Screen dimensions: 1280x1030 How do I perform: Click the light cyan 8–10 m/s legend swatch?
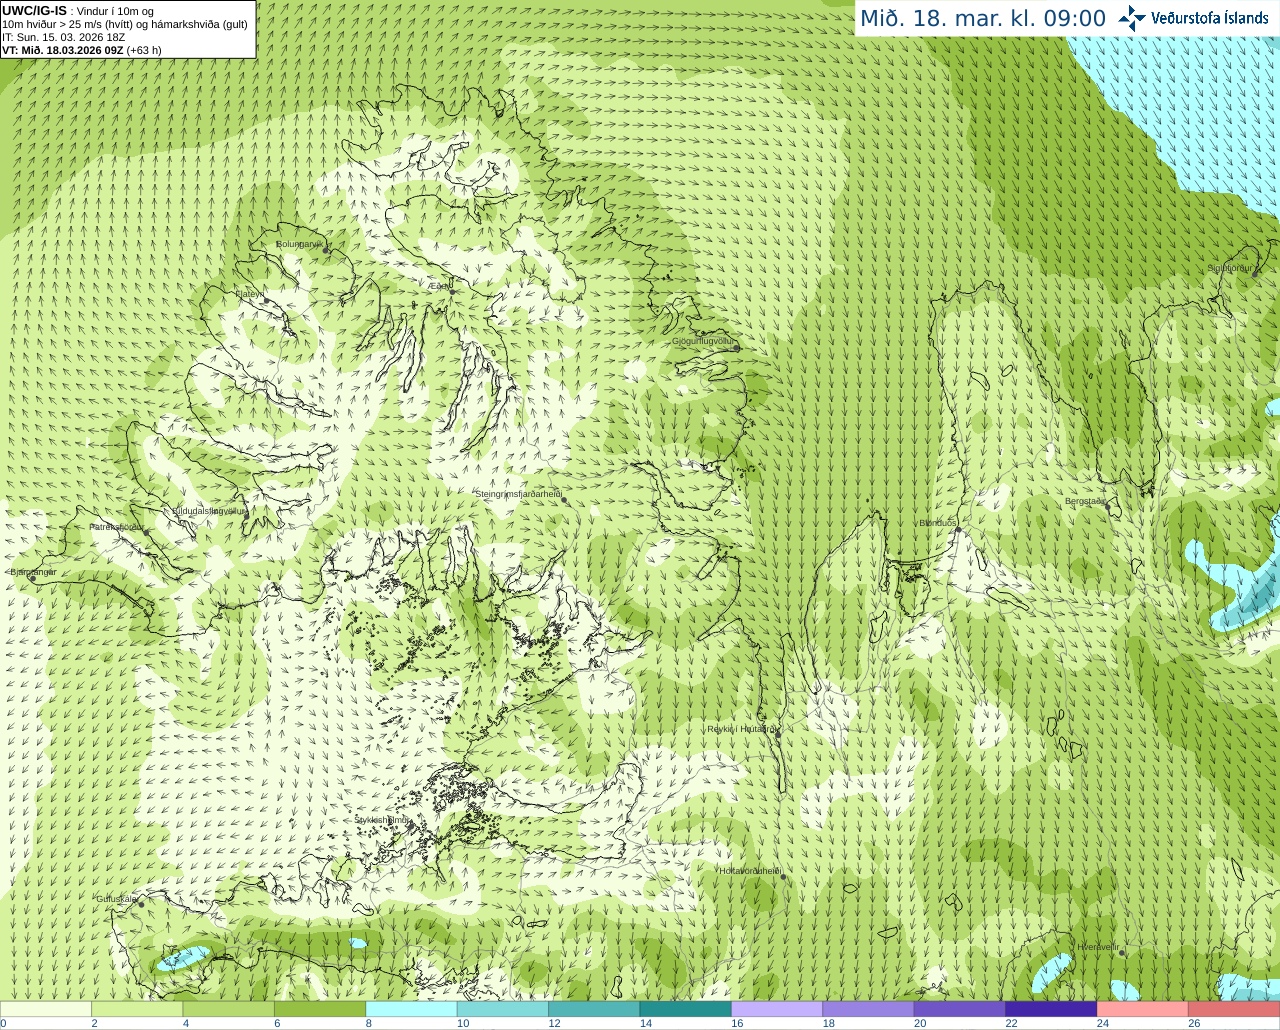click(412, 1009)
